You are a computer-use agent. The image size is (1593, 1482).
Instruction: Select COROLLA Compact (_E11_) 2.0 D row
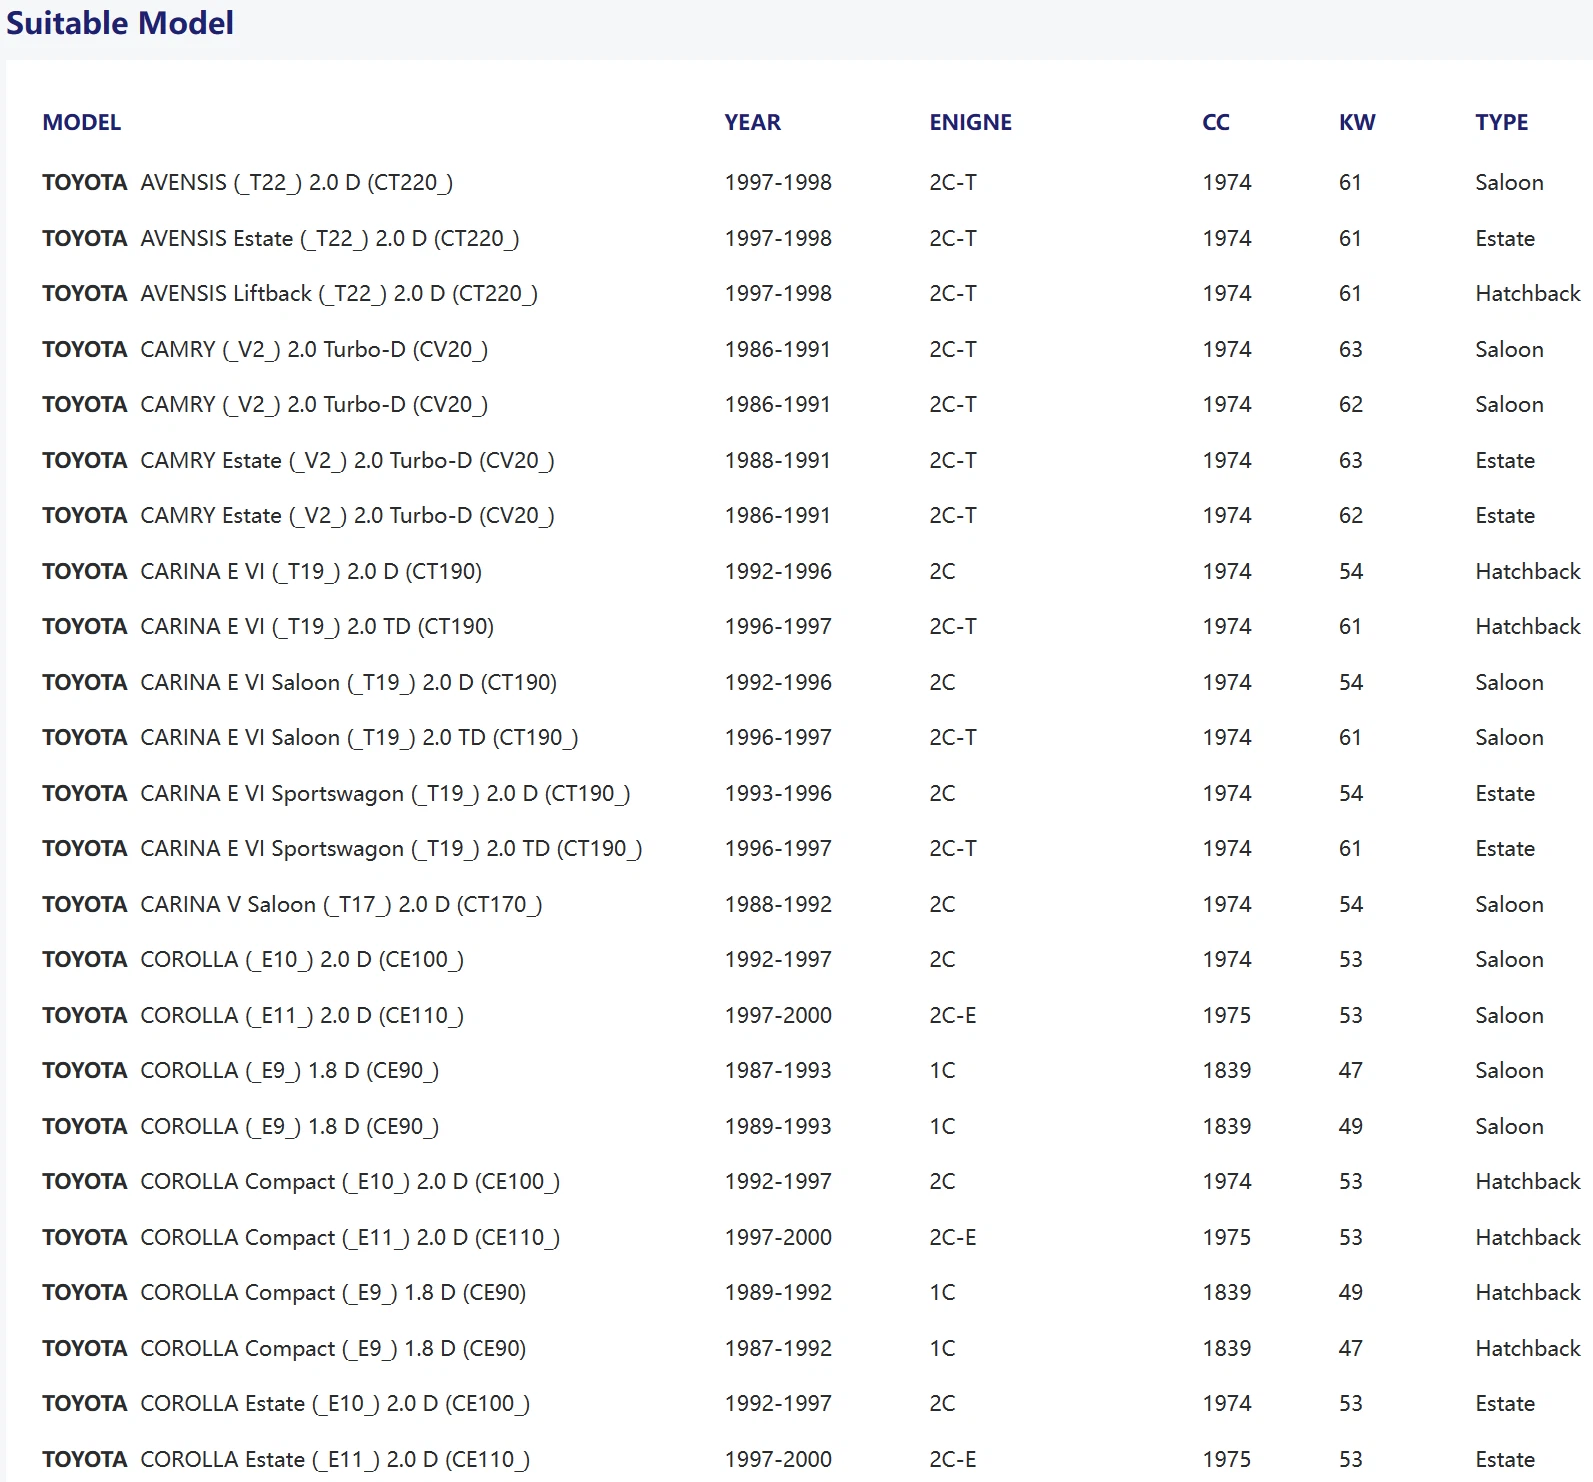pos(811,1237)
